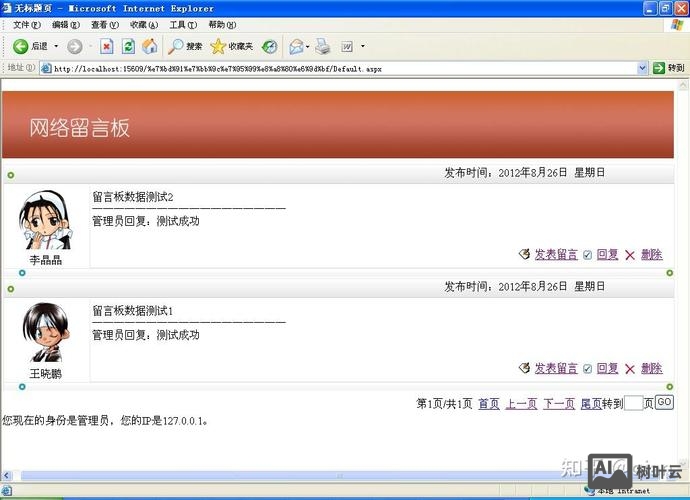Viewport: 690px width, 500px height.
Task: Click the reply check icon in 王晓鹏's row
Action: click(x=587, y=369)
